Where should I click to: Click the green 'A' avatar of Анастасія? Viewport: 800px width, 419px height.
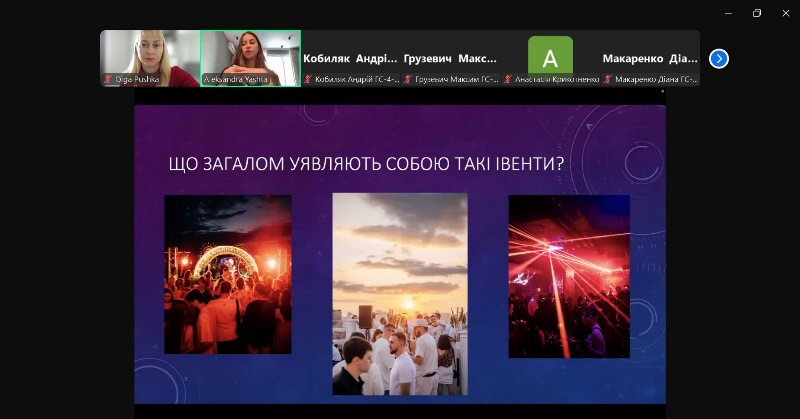(x=550, y=55)
